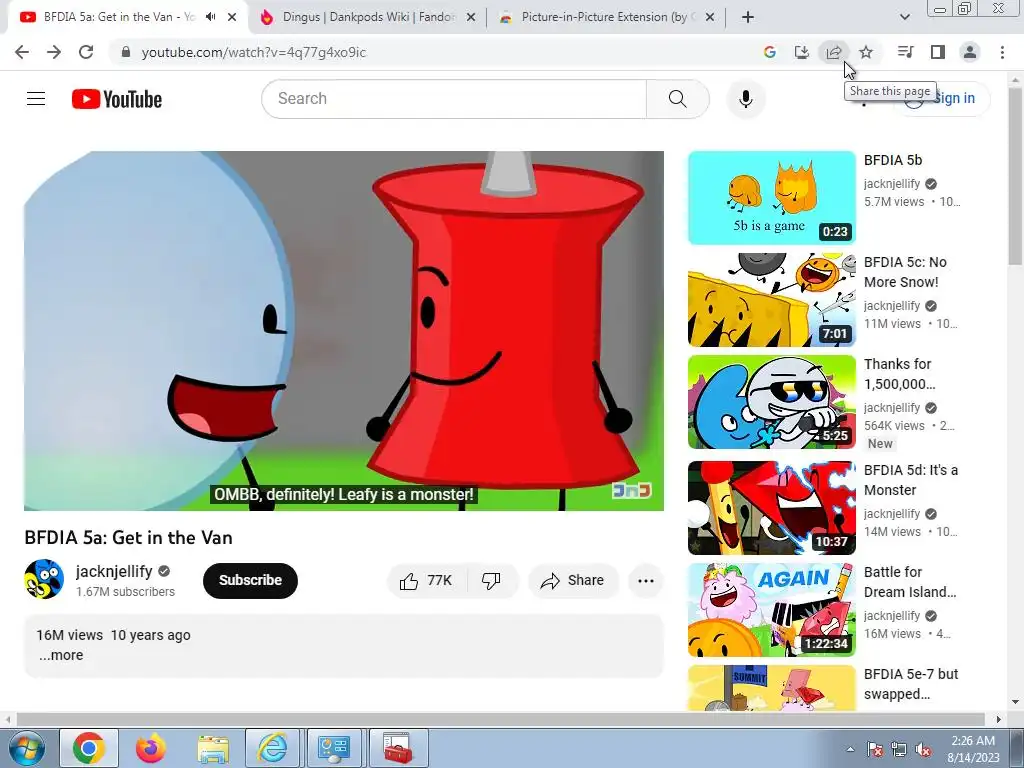Viewport: 1024px width, 768px height.
Task: Click the browser back arrow
Action: click(22, 52)
